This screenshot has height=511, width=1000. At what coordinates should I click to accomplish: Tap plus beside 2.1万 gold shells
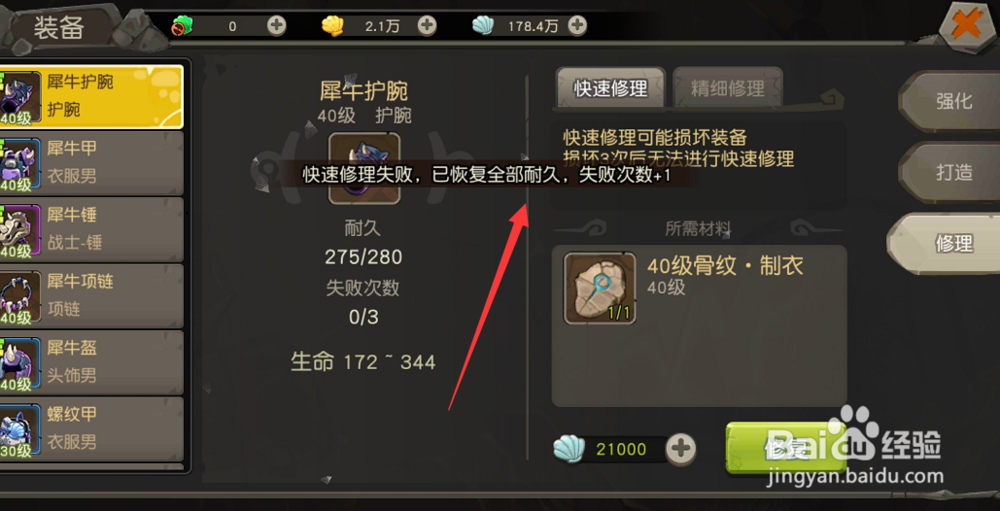point(427,26)
